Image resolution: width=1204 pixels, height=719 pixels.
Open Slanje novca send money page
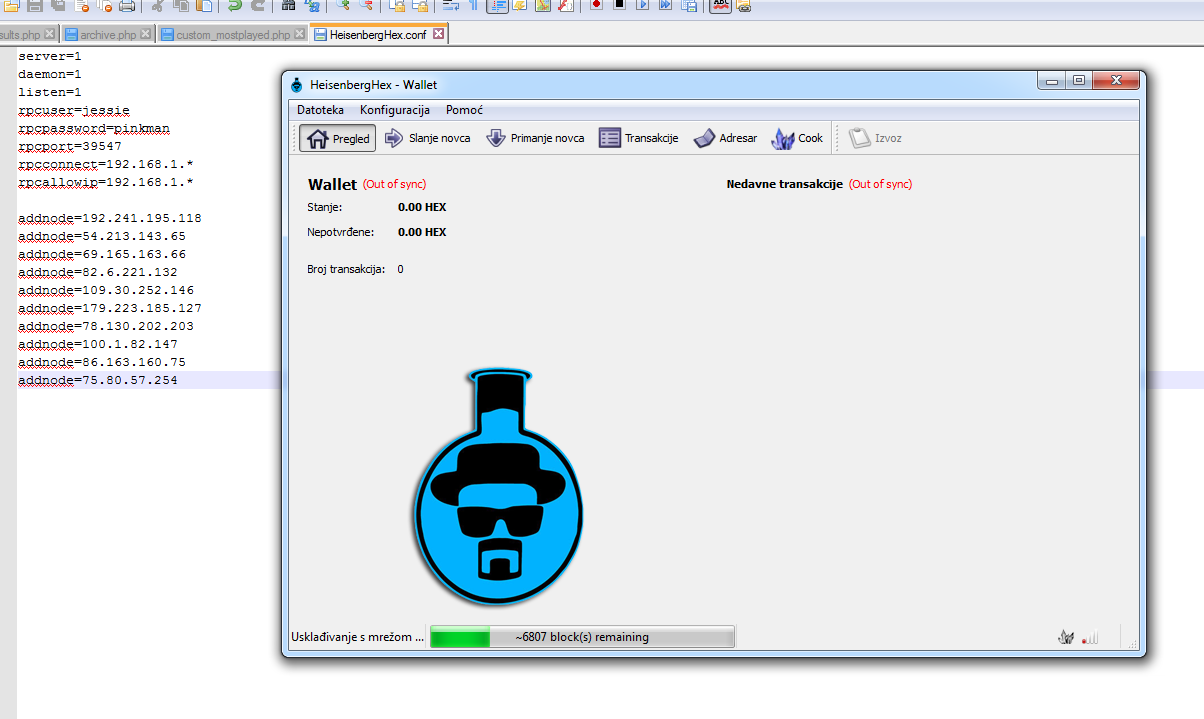click(x=427, y=138)
